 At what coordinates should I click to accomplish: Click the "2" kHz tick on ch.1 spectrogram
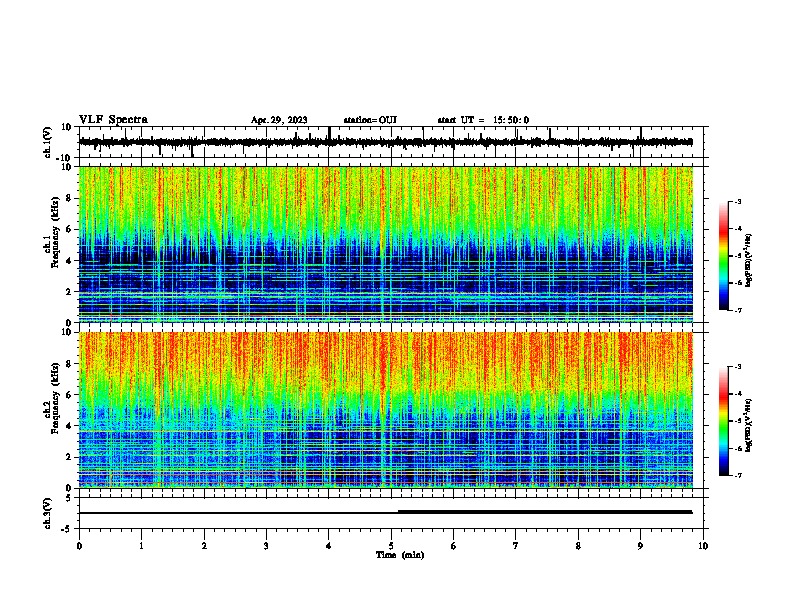[x=70, y=292]
